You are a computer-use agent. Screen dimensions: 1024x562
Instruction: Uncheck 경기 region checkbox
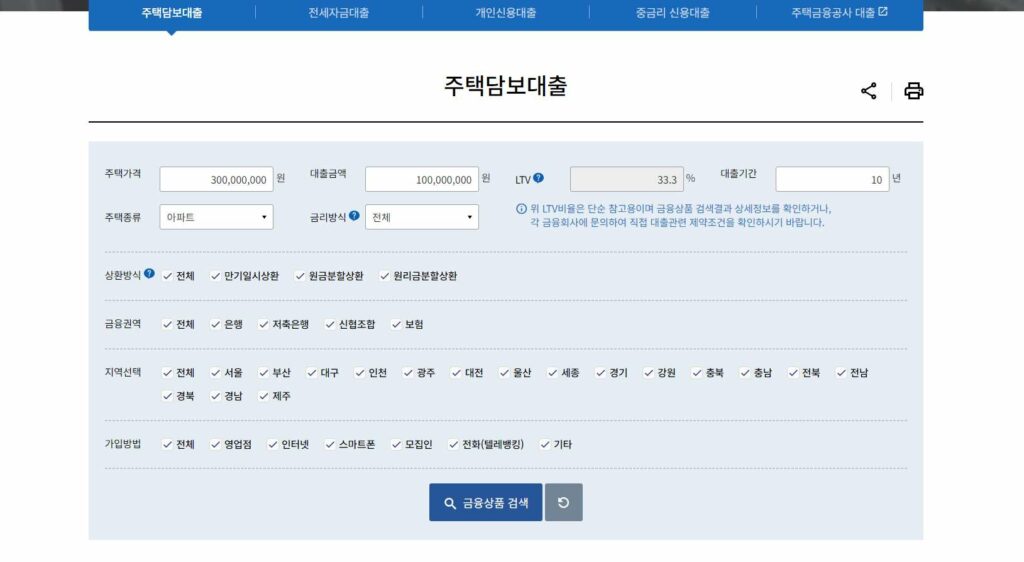(x=601, y=373)
